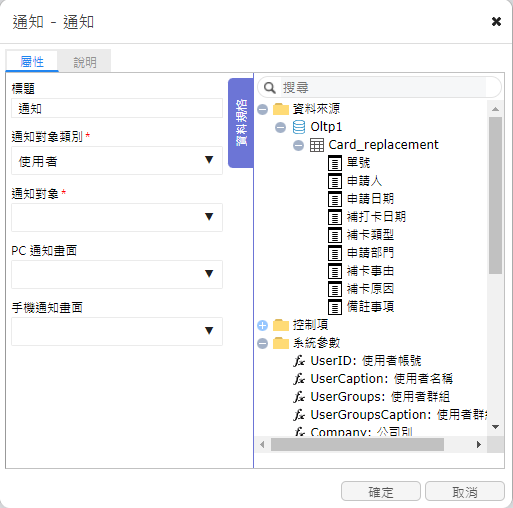Expand the 控制項 folder node
Image resolution: width=513 pixels, height=508 pixels.
click(x=263, y=325)
